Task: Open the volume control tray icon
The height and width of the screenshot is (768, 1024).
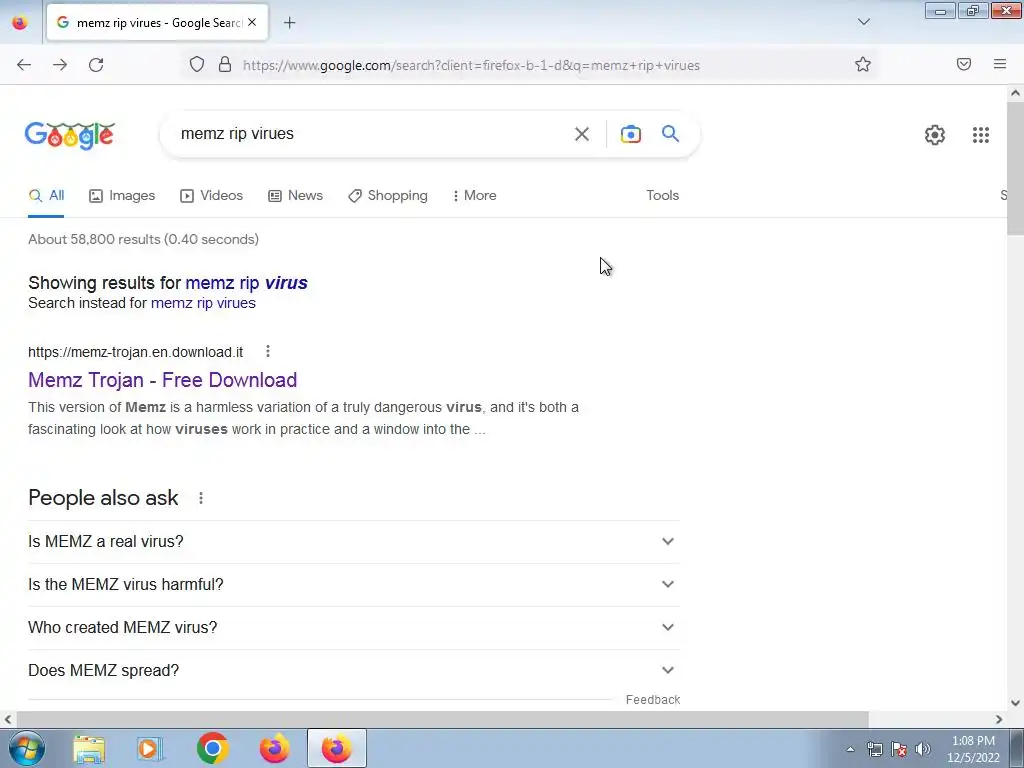Action: pos(922,749)
